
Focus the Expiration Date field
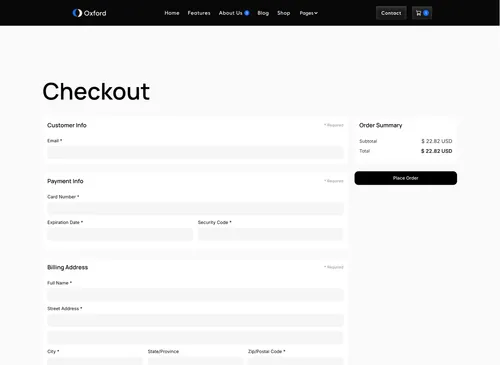coord(120,234)
